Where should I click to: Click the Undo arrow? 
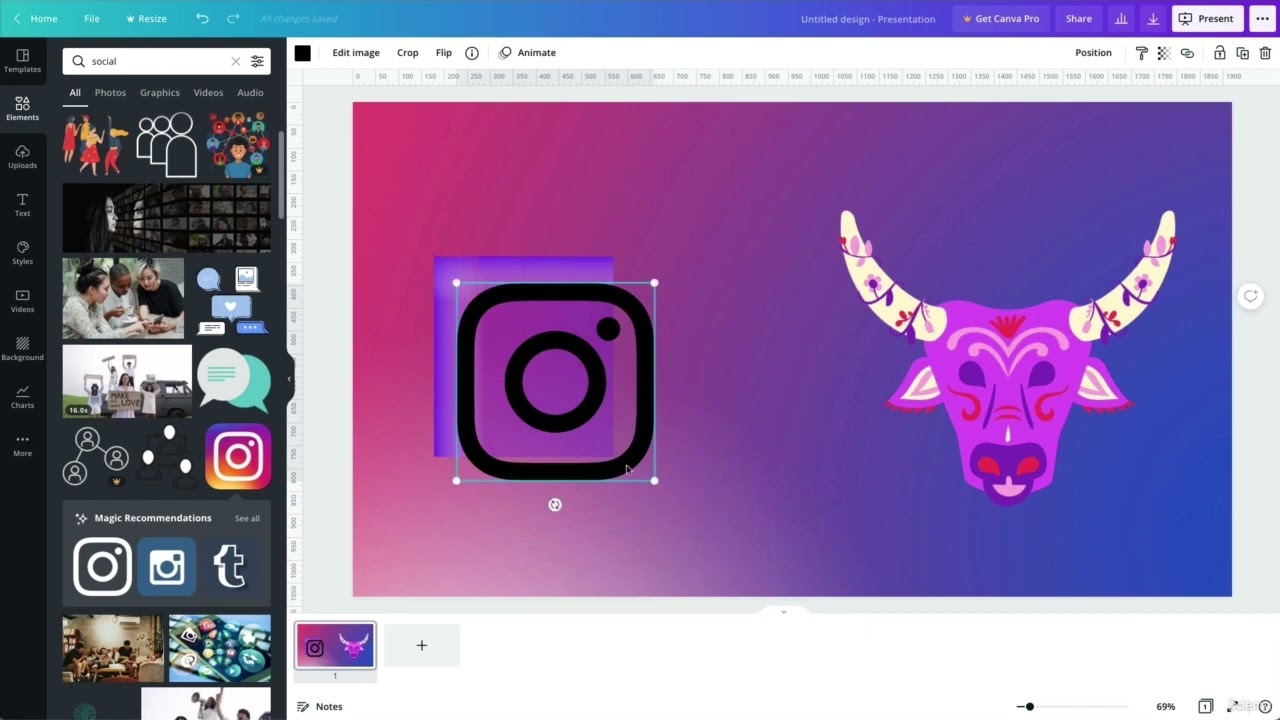tap(202, 18)
